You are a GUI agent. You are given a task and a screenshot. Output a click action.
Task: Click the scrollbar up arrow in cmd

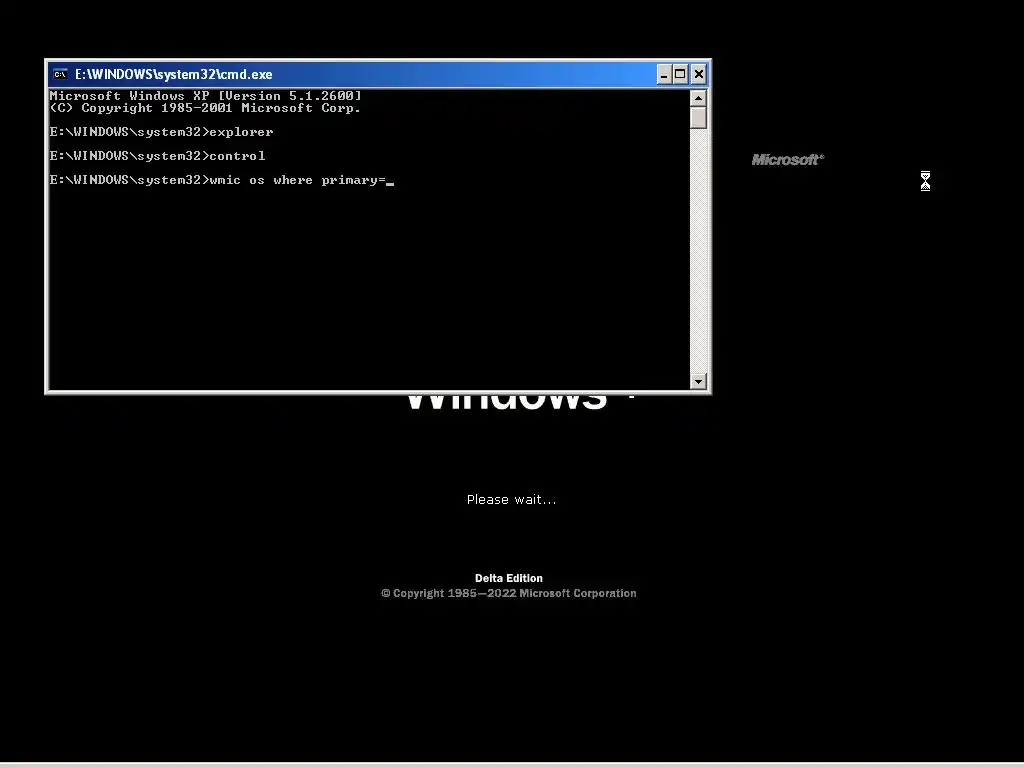pyautogui.click(x=698, y=99)
